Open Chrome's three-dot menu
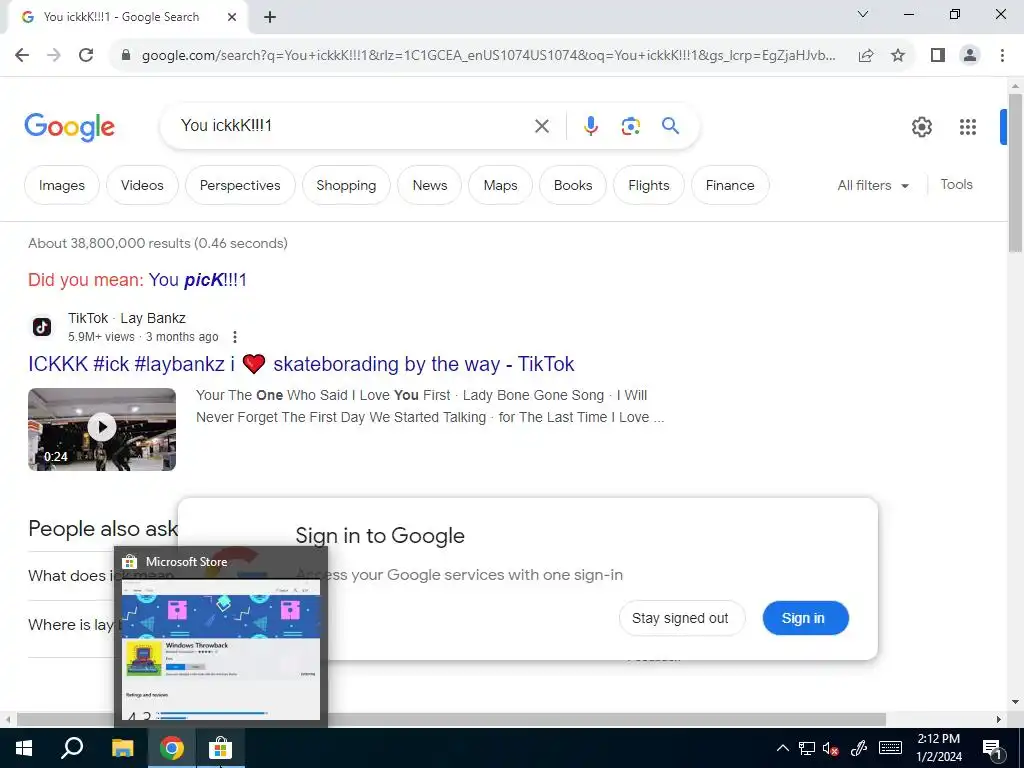 [x=1002, y=56]
